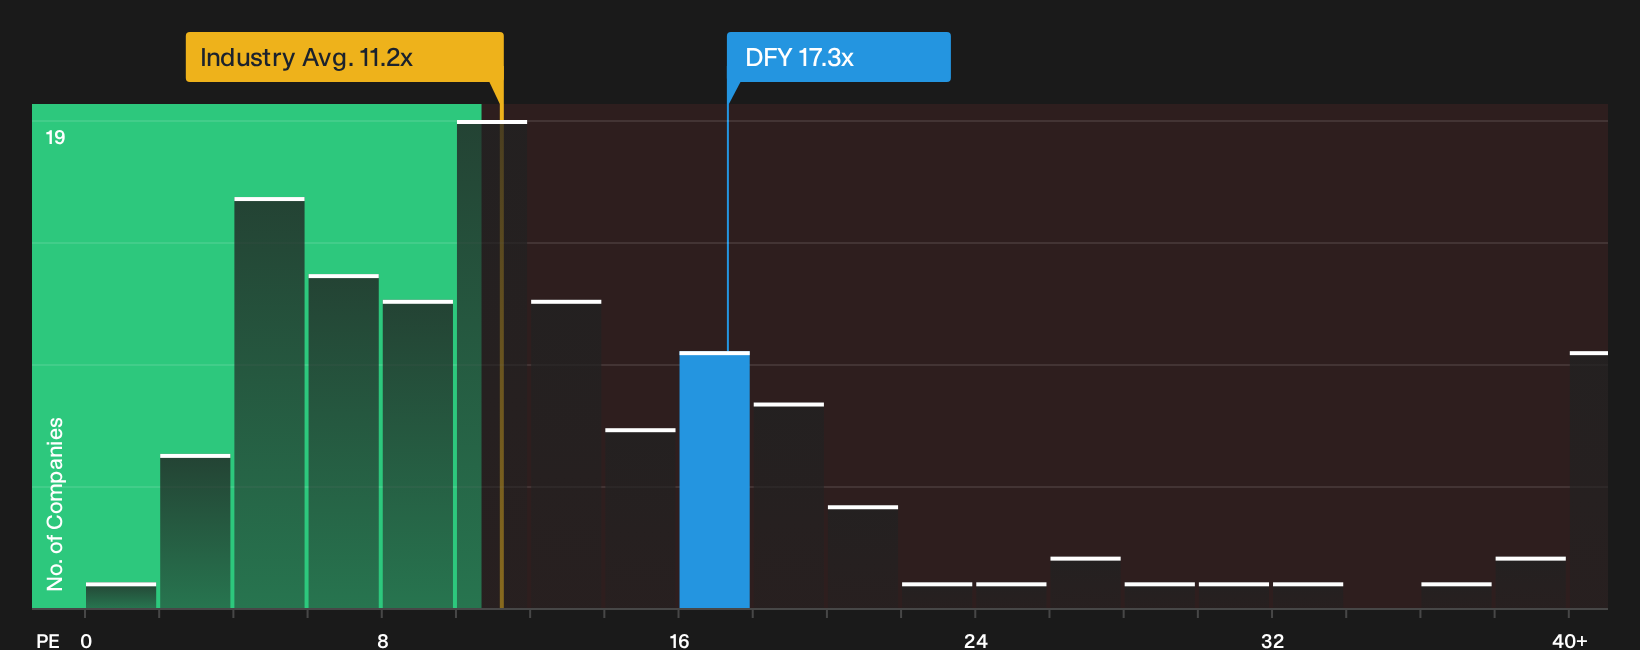Click the '19' y-axis value

[55, 138]
